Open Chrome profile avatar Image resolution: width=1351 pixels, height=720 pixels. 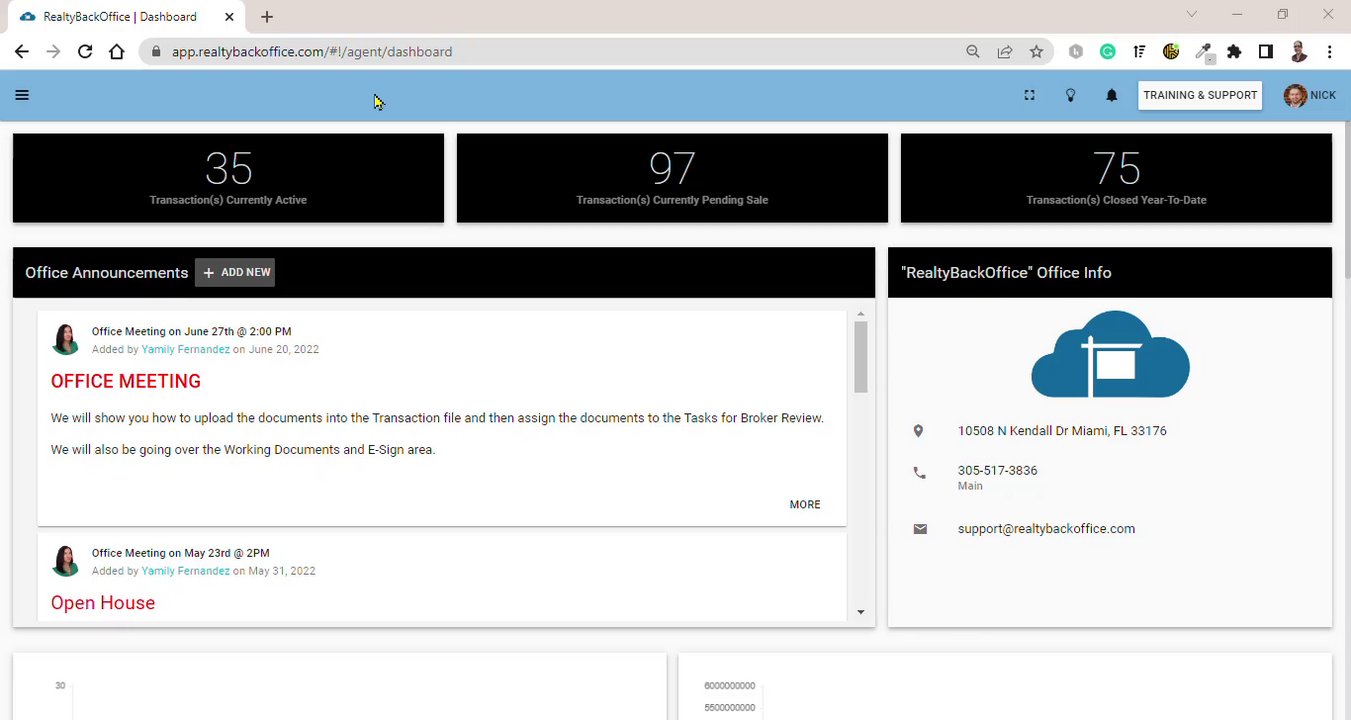click(1298, 51)
